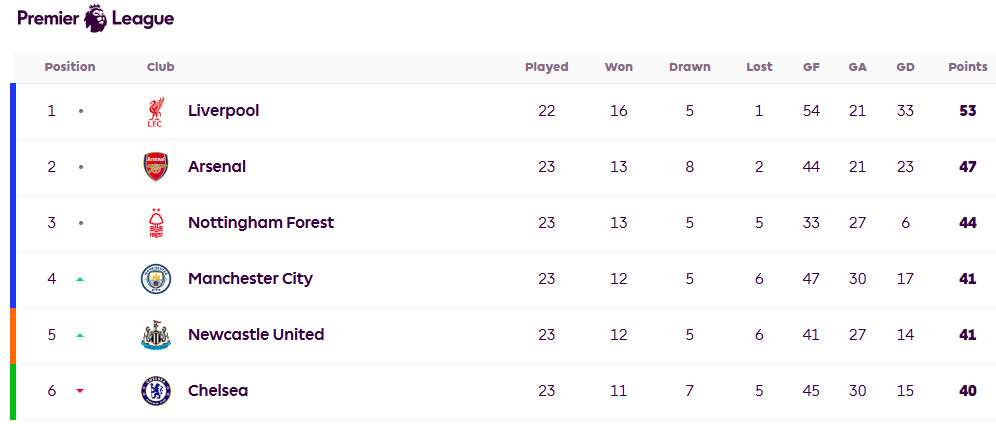Image resolution: width=996 pixels, height=424 pixels.
Task: Click the Club column header
Action: tap(160, 67)
